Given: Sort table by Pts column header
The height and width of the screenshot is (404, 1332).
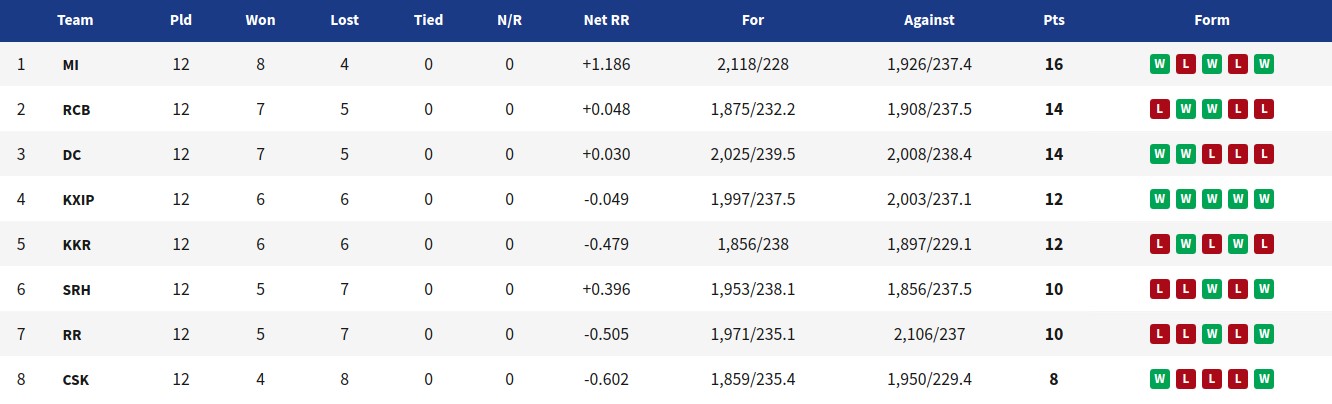Looking at the screenshot, I should (1053, 20).
